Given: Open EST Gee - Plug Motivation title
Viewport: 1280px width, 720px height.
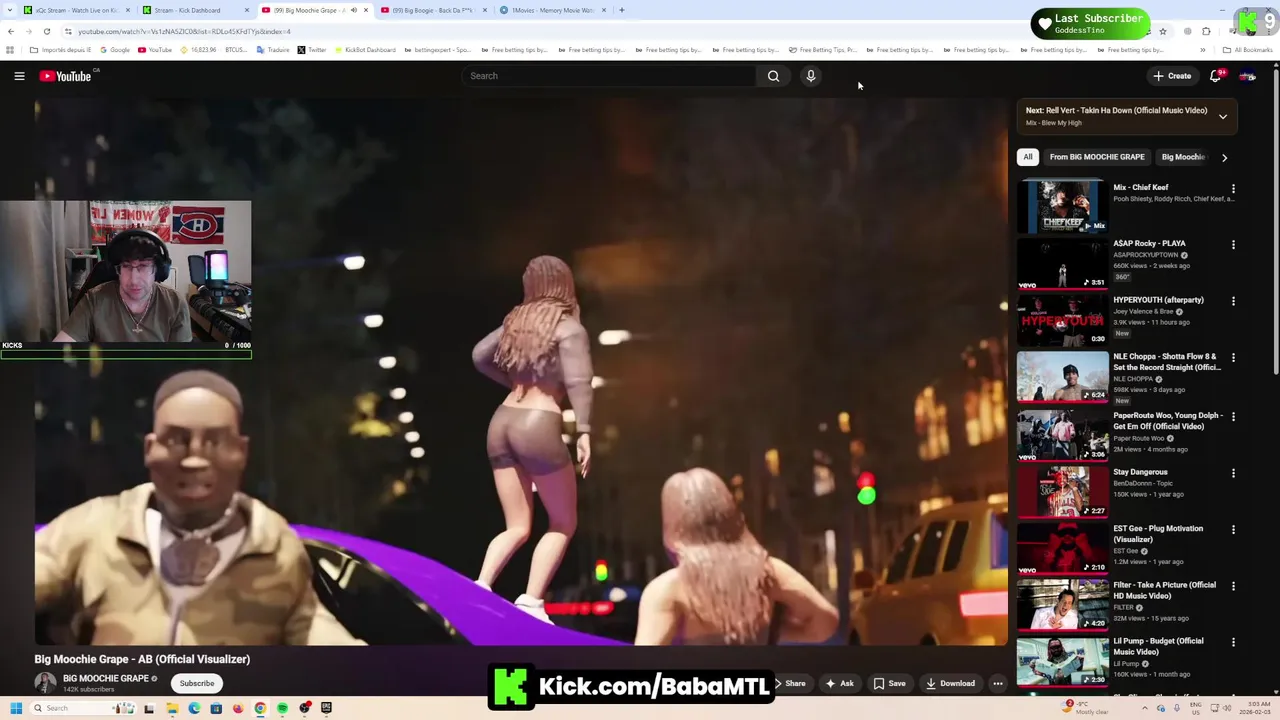Looking at the screenshot, I should click(1158, 534).
